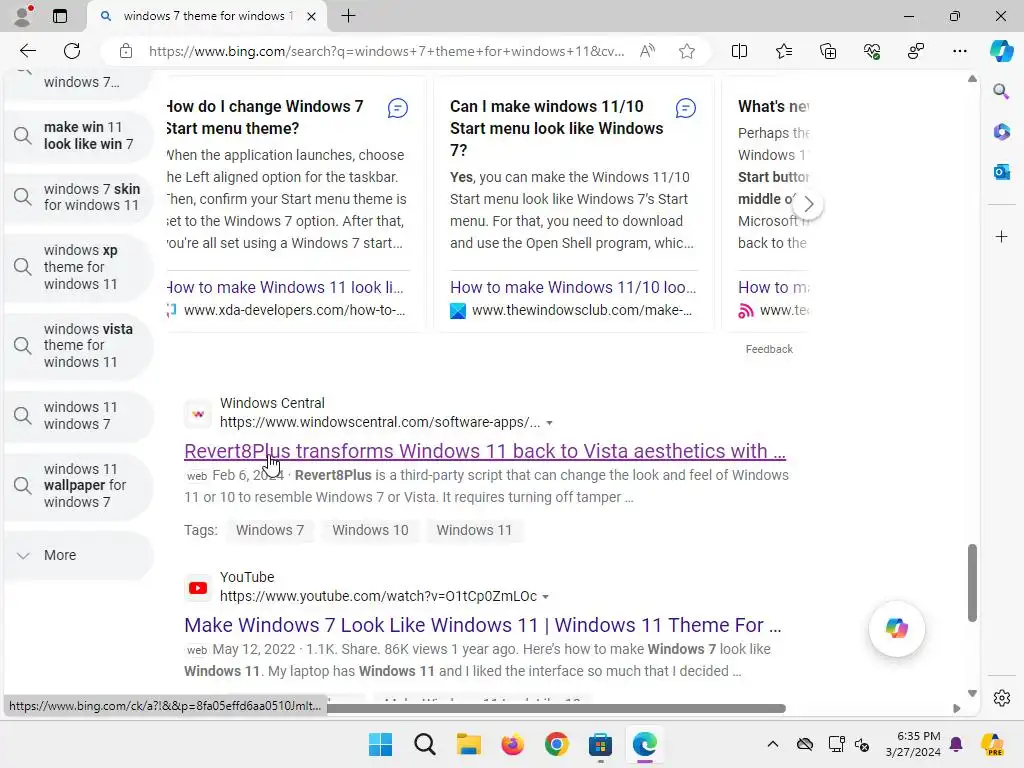Show hidden system tray icons
The image size is (1024, 768).
[773, 744]
